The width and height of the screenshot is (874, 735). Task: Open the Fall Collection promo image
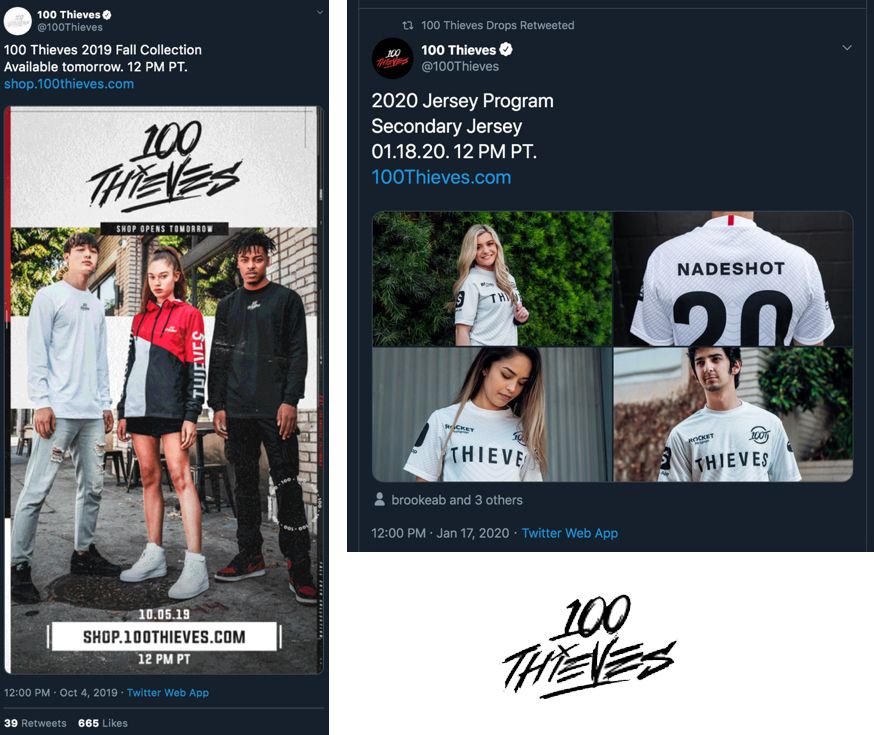[x=164, y=390]
